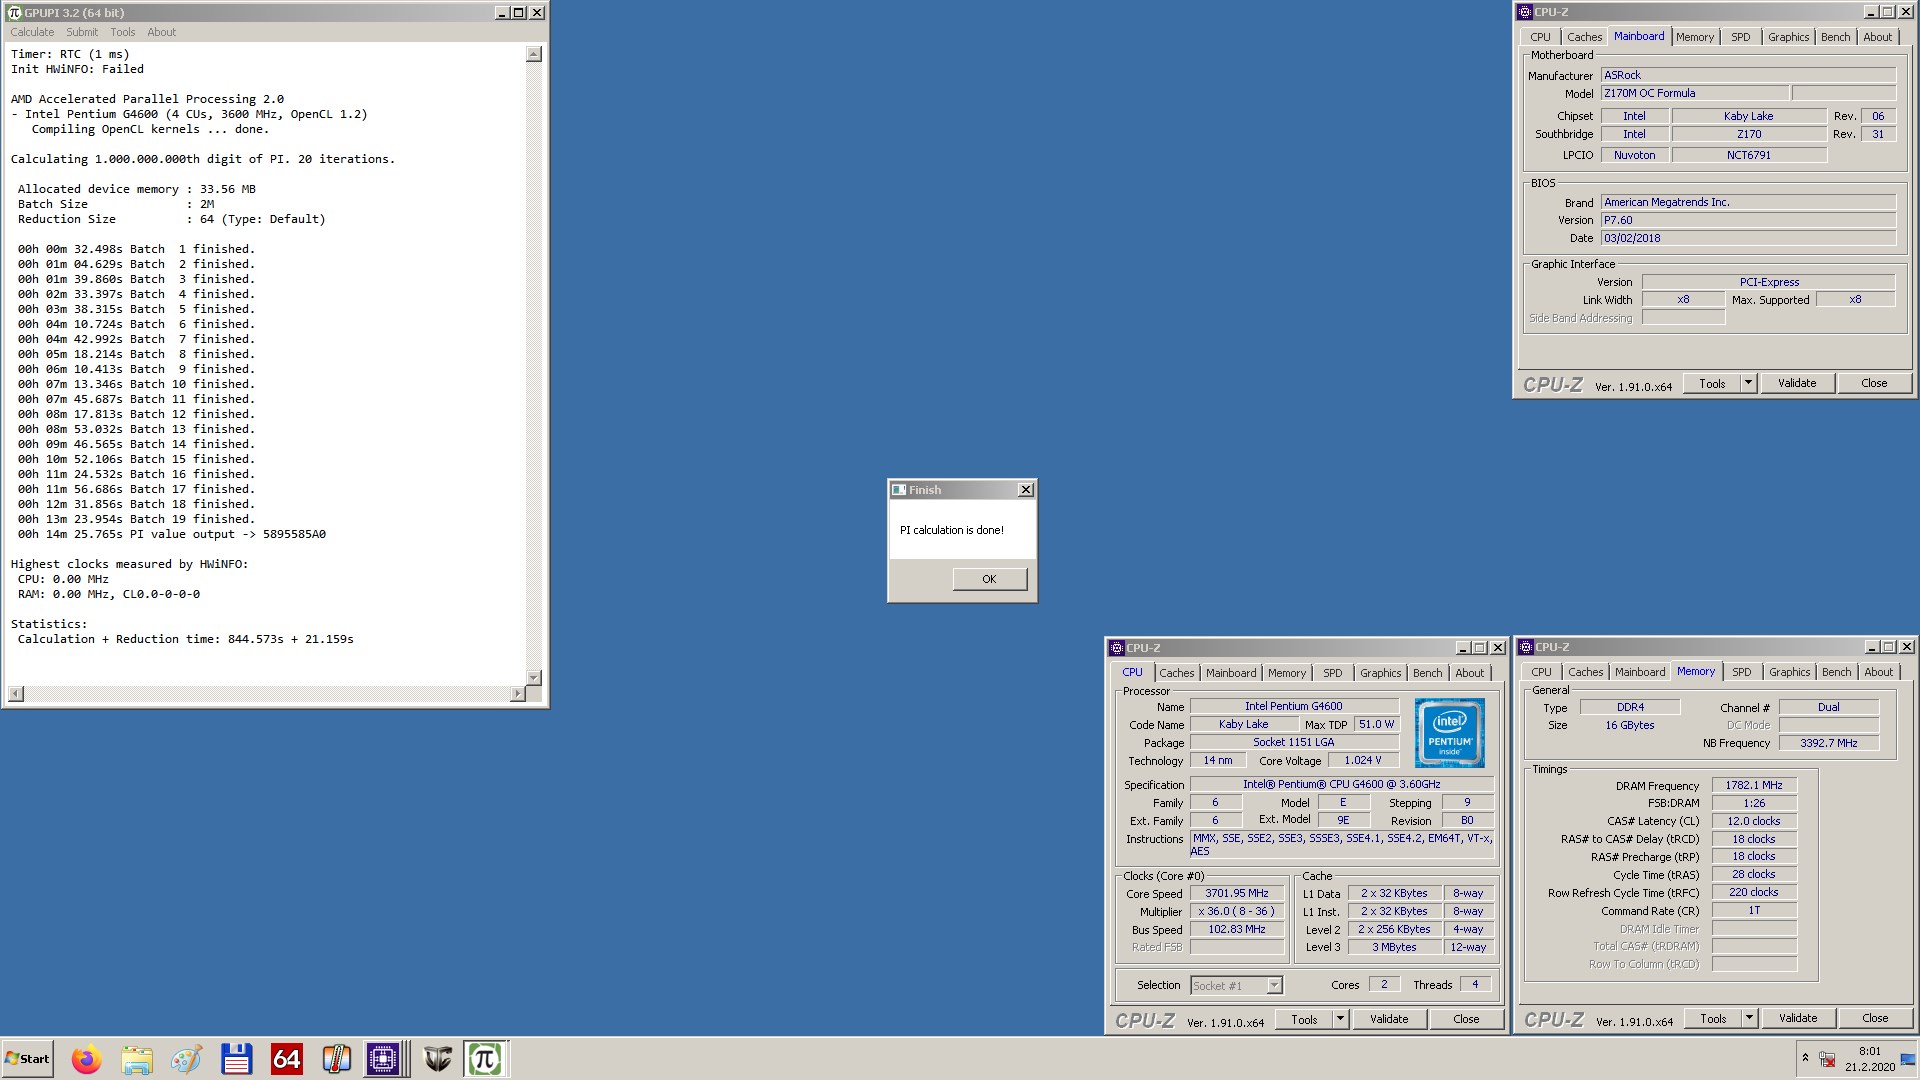Screen dimensions: 1920x1080
Task: Click the silver shield taskbar icon
Action: click(x=437, y=1059)
